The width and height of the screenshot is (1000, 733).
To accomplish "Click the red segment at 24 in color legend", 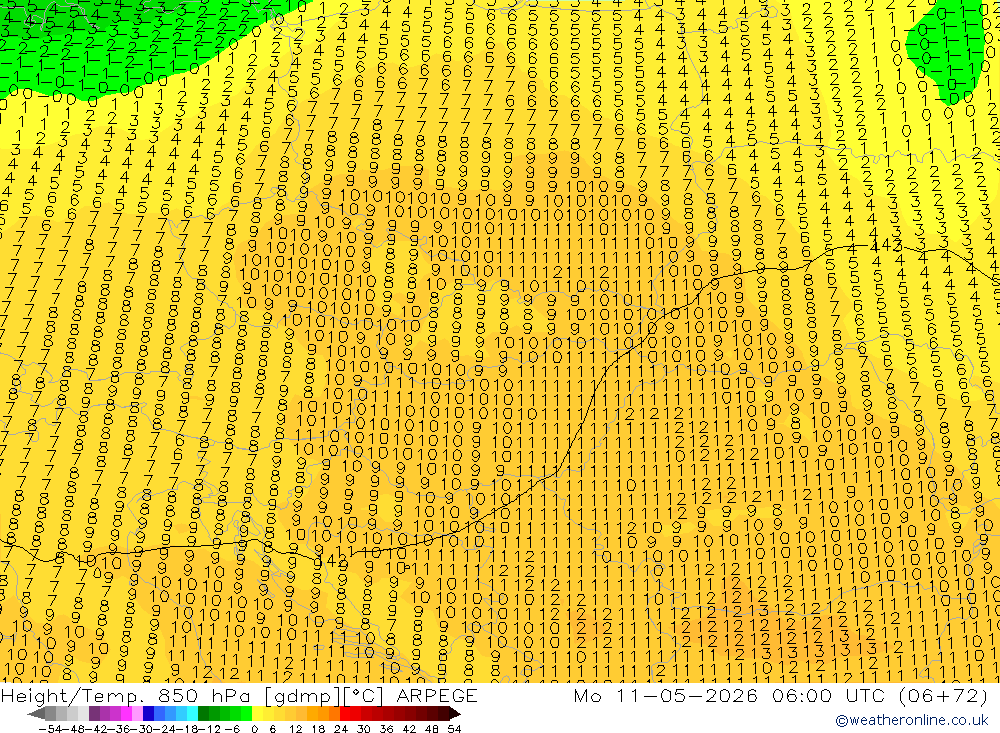I will click(x=345, y=713).
